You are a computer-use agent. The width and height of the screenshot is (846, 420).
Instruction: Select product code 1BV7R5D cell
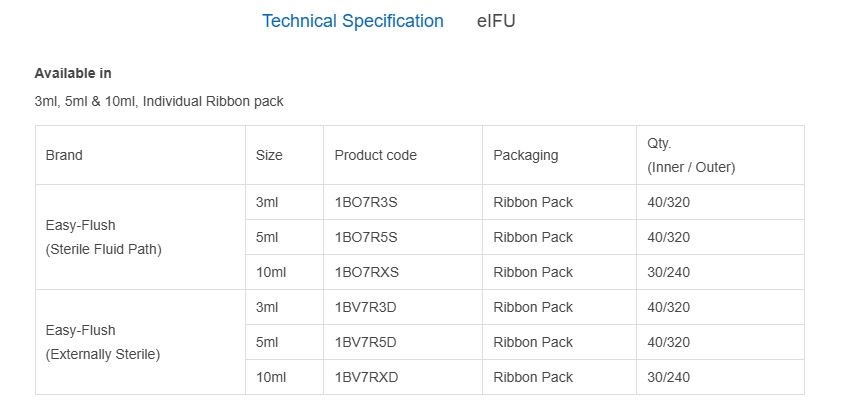pyautogui.click(x=403, y=342)
